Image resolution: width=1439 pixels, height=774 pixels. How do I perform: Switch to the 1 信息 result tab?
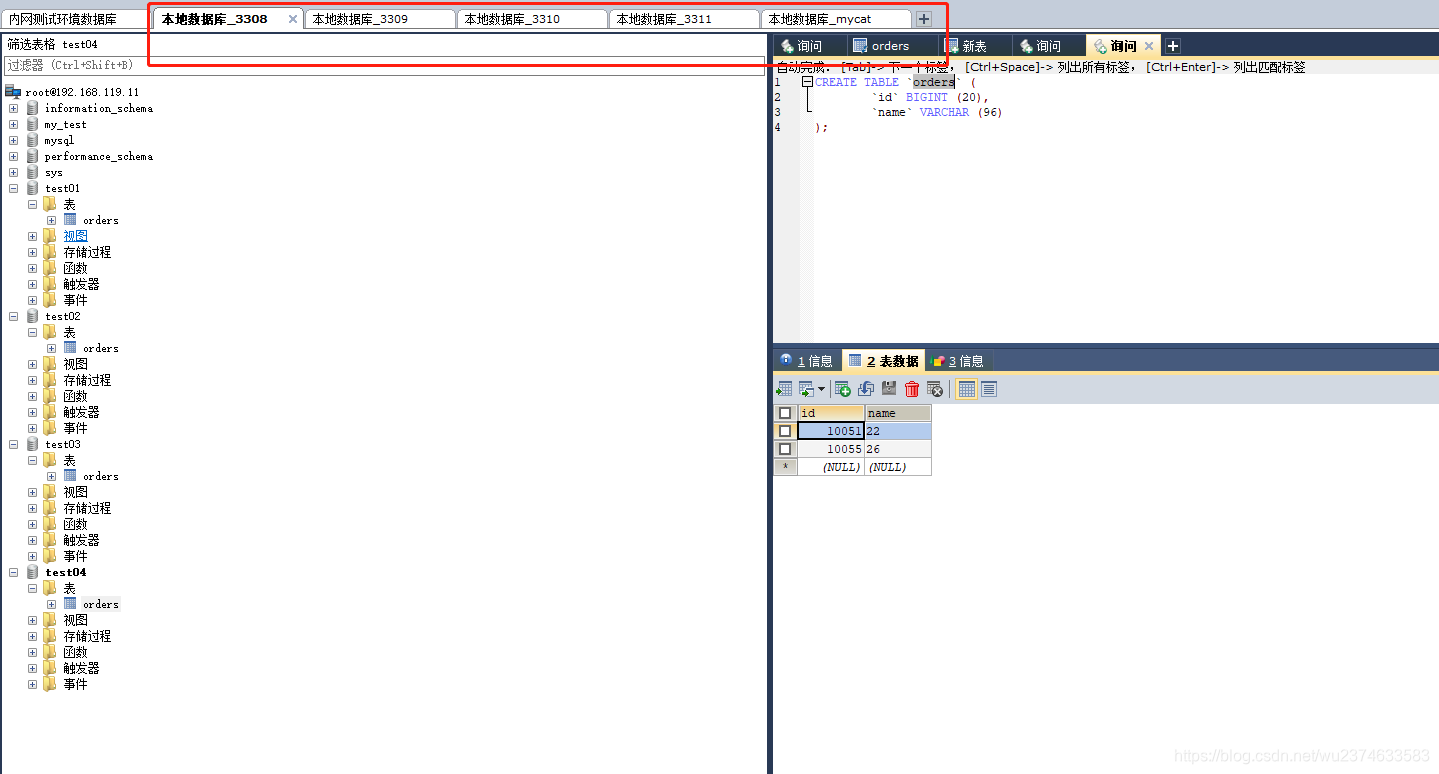[806, 361]
